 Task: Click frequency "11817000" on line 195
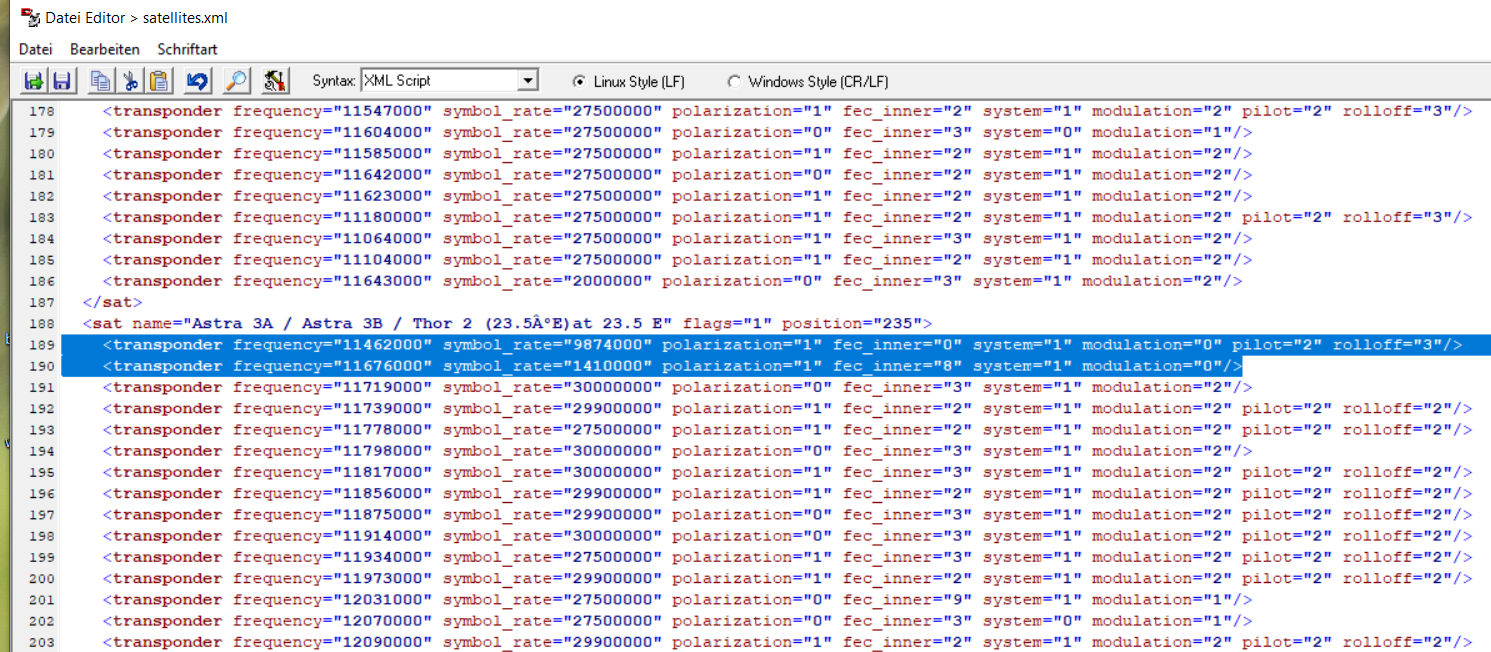coord(383,472)
